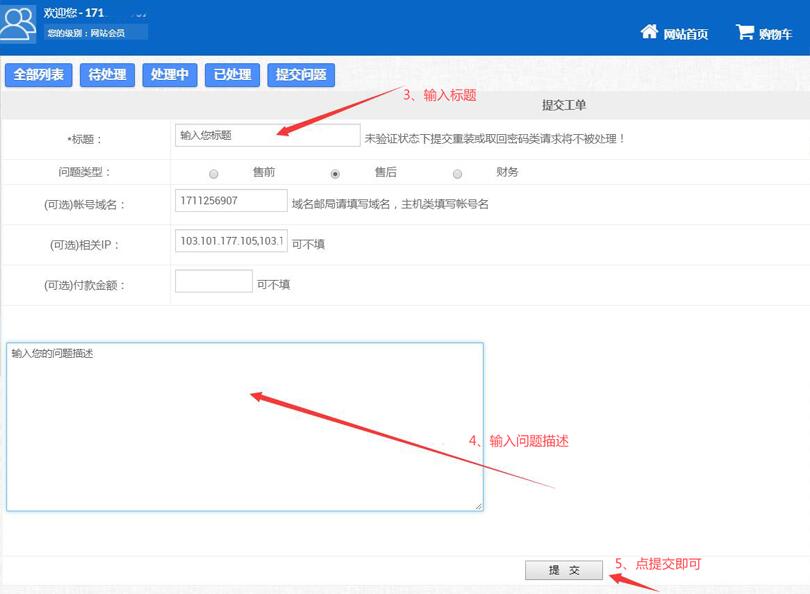Focus the 帐号域名 input field
The width and height of the screenshot is (810, 594).
(231, 201)
